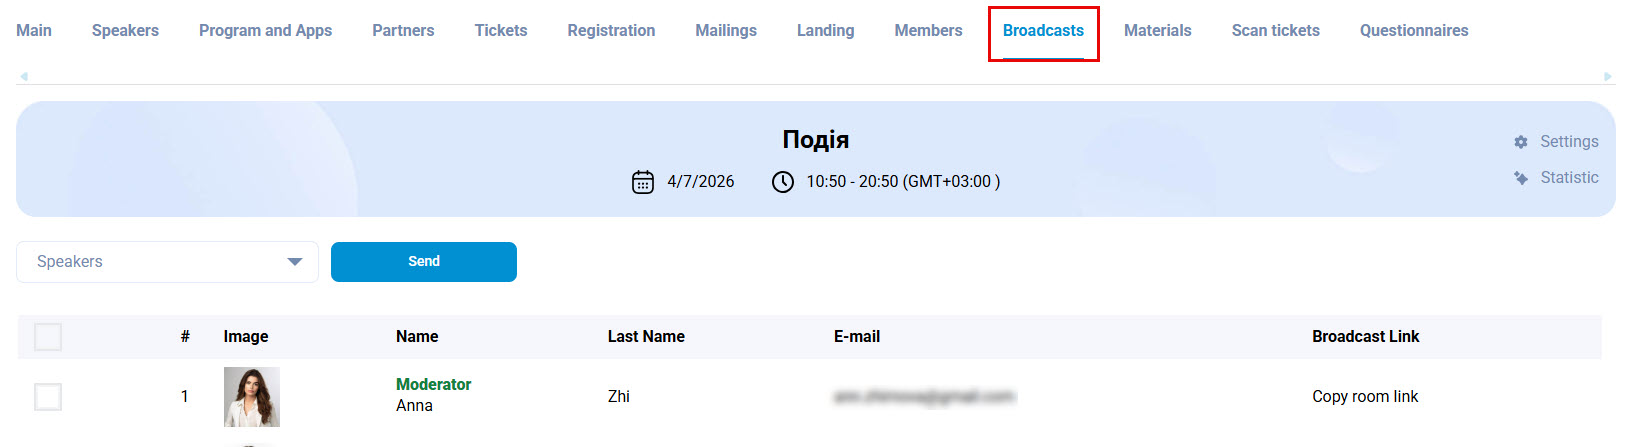Open the Program and Apps tab
The image size is (1632, 447).
click(265, 31)
